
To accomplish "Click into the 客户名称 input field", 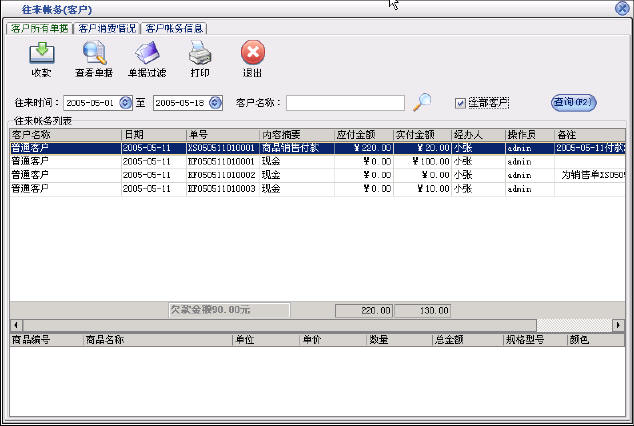I will pos(345,102).
